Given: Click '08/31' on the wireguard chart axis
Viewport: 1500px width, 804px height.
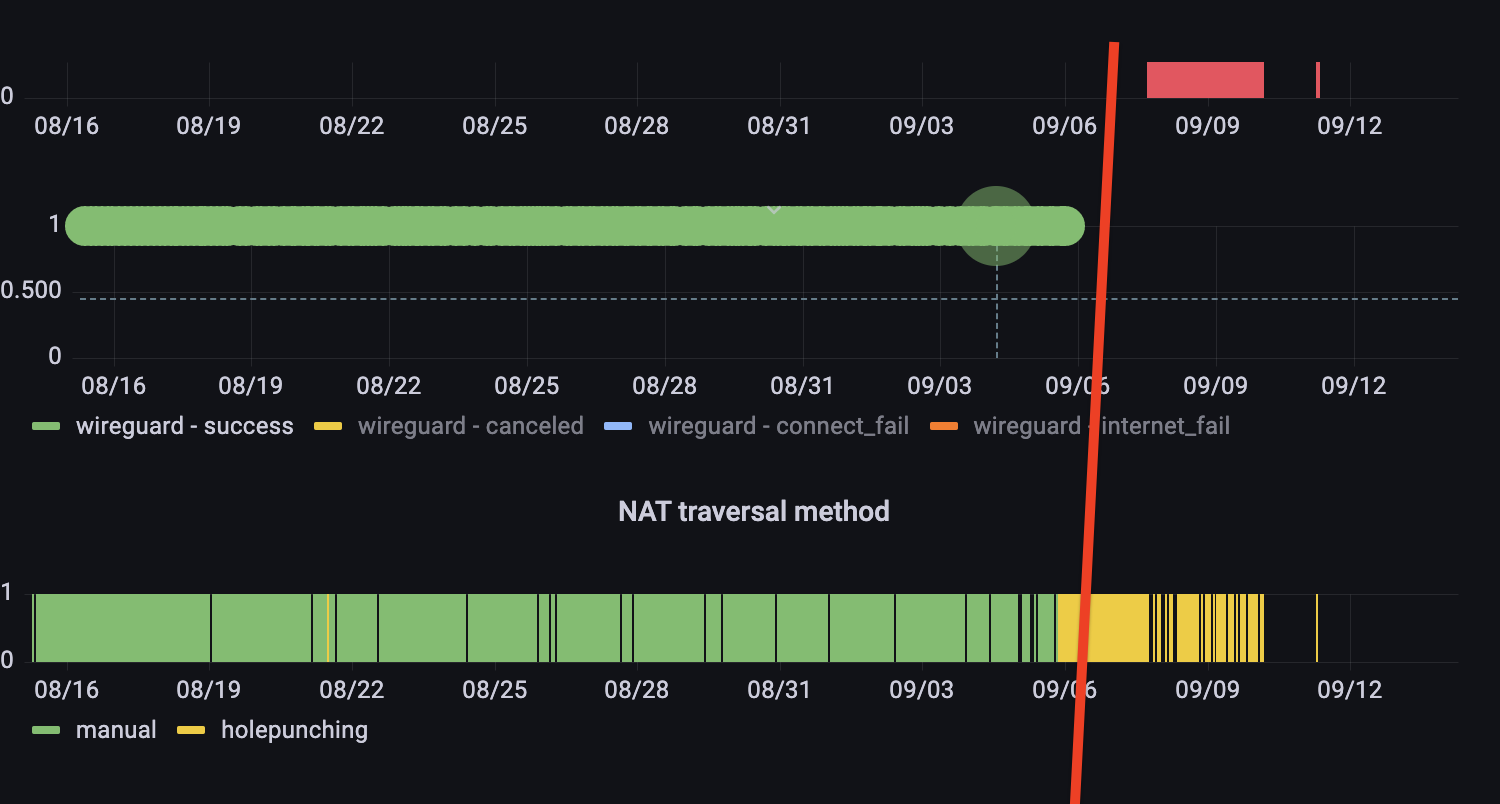Looking at the screenshot, I should coord(802,386).
